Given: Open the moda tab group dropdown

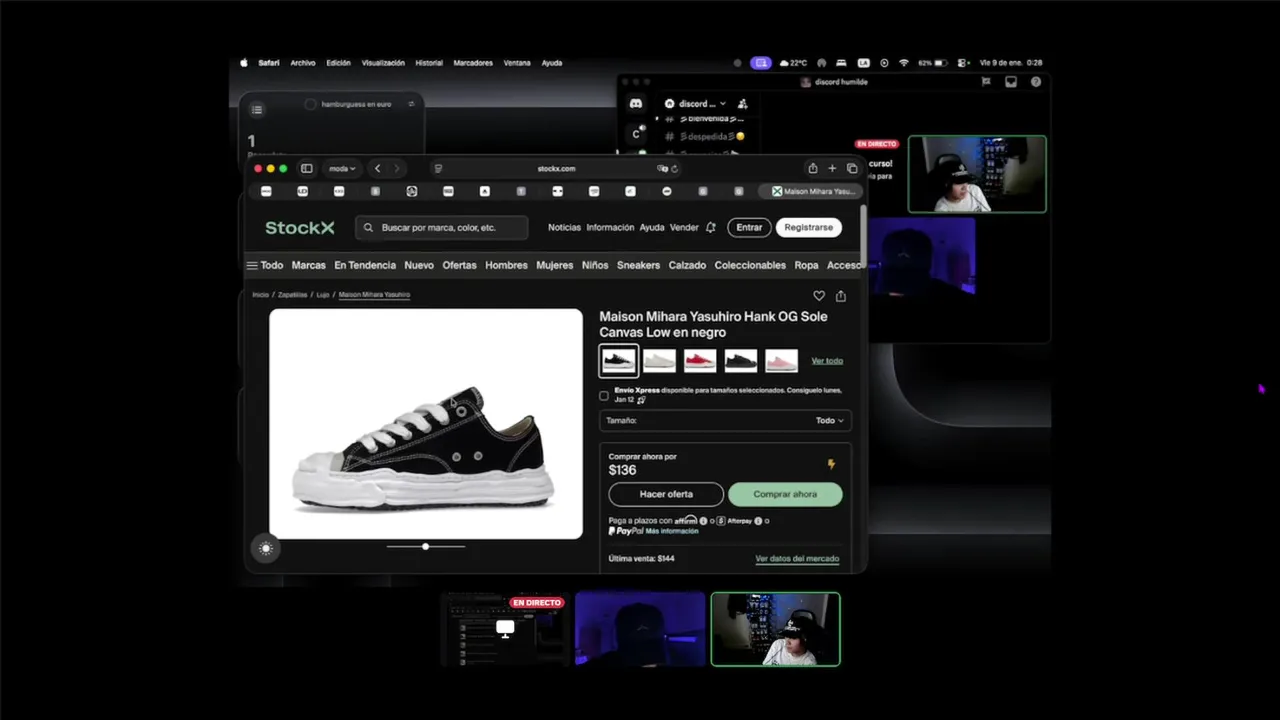Looking at the screenshot, I should [343, 168].
